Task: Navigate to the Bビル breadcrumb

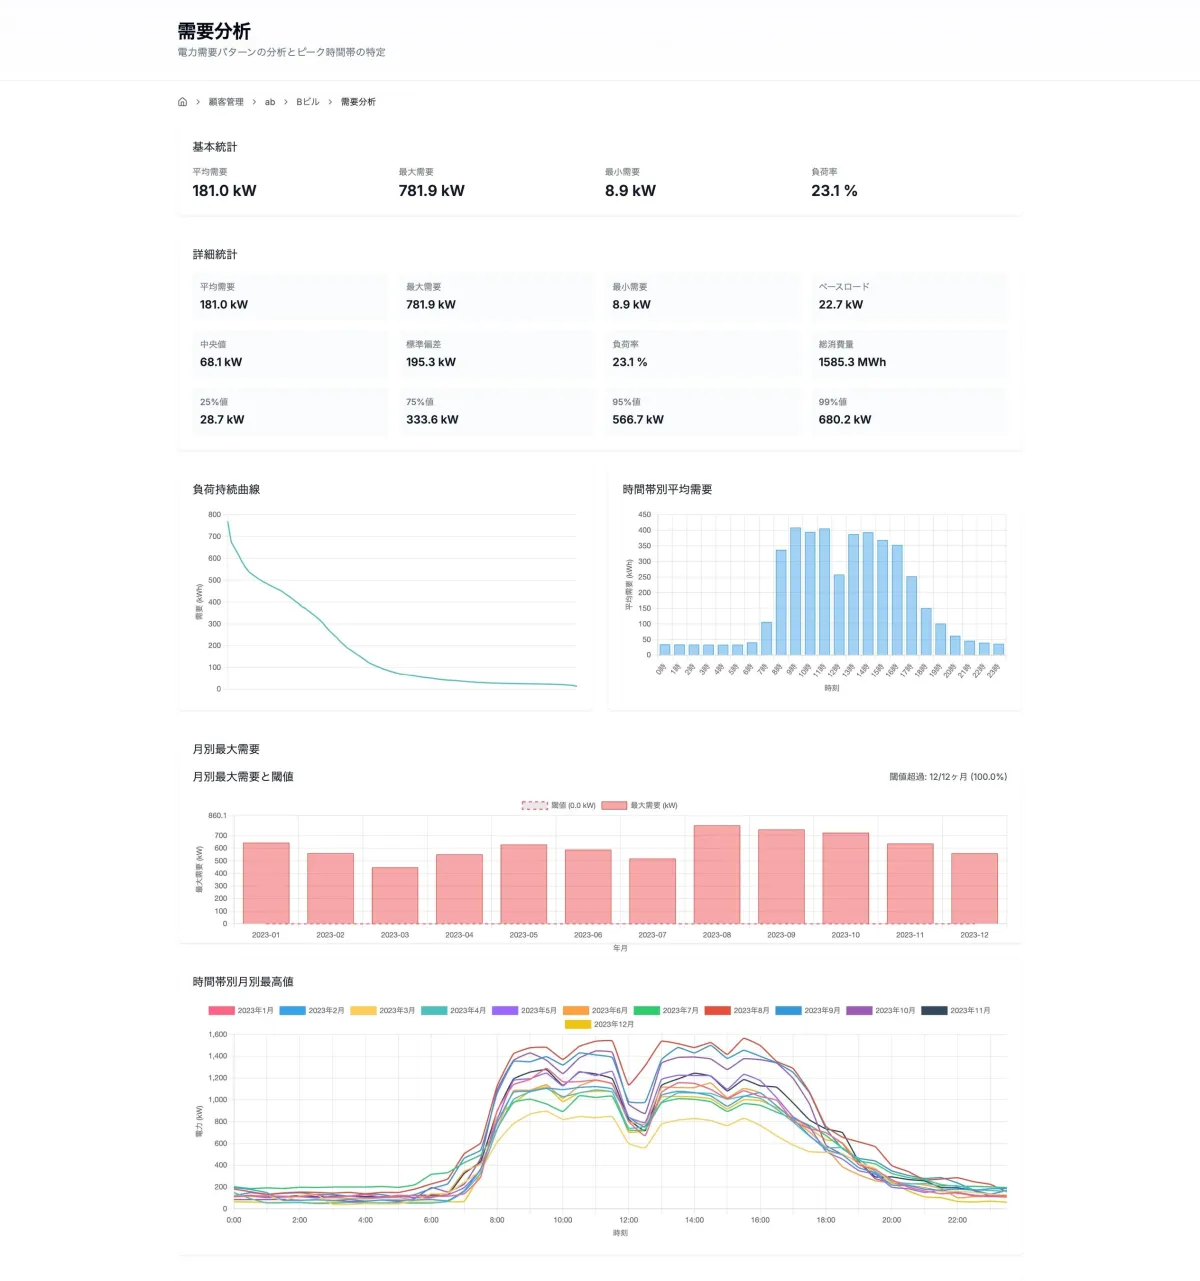Action: pos(308,102)
